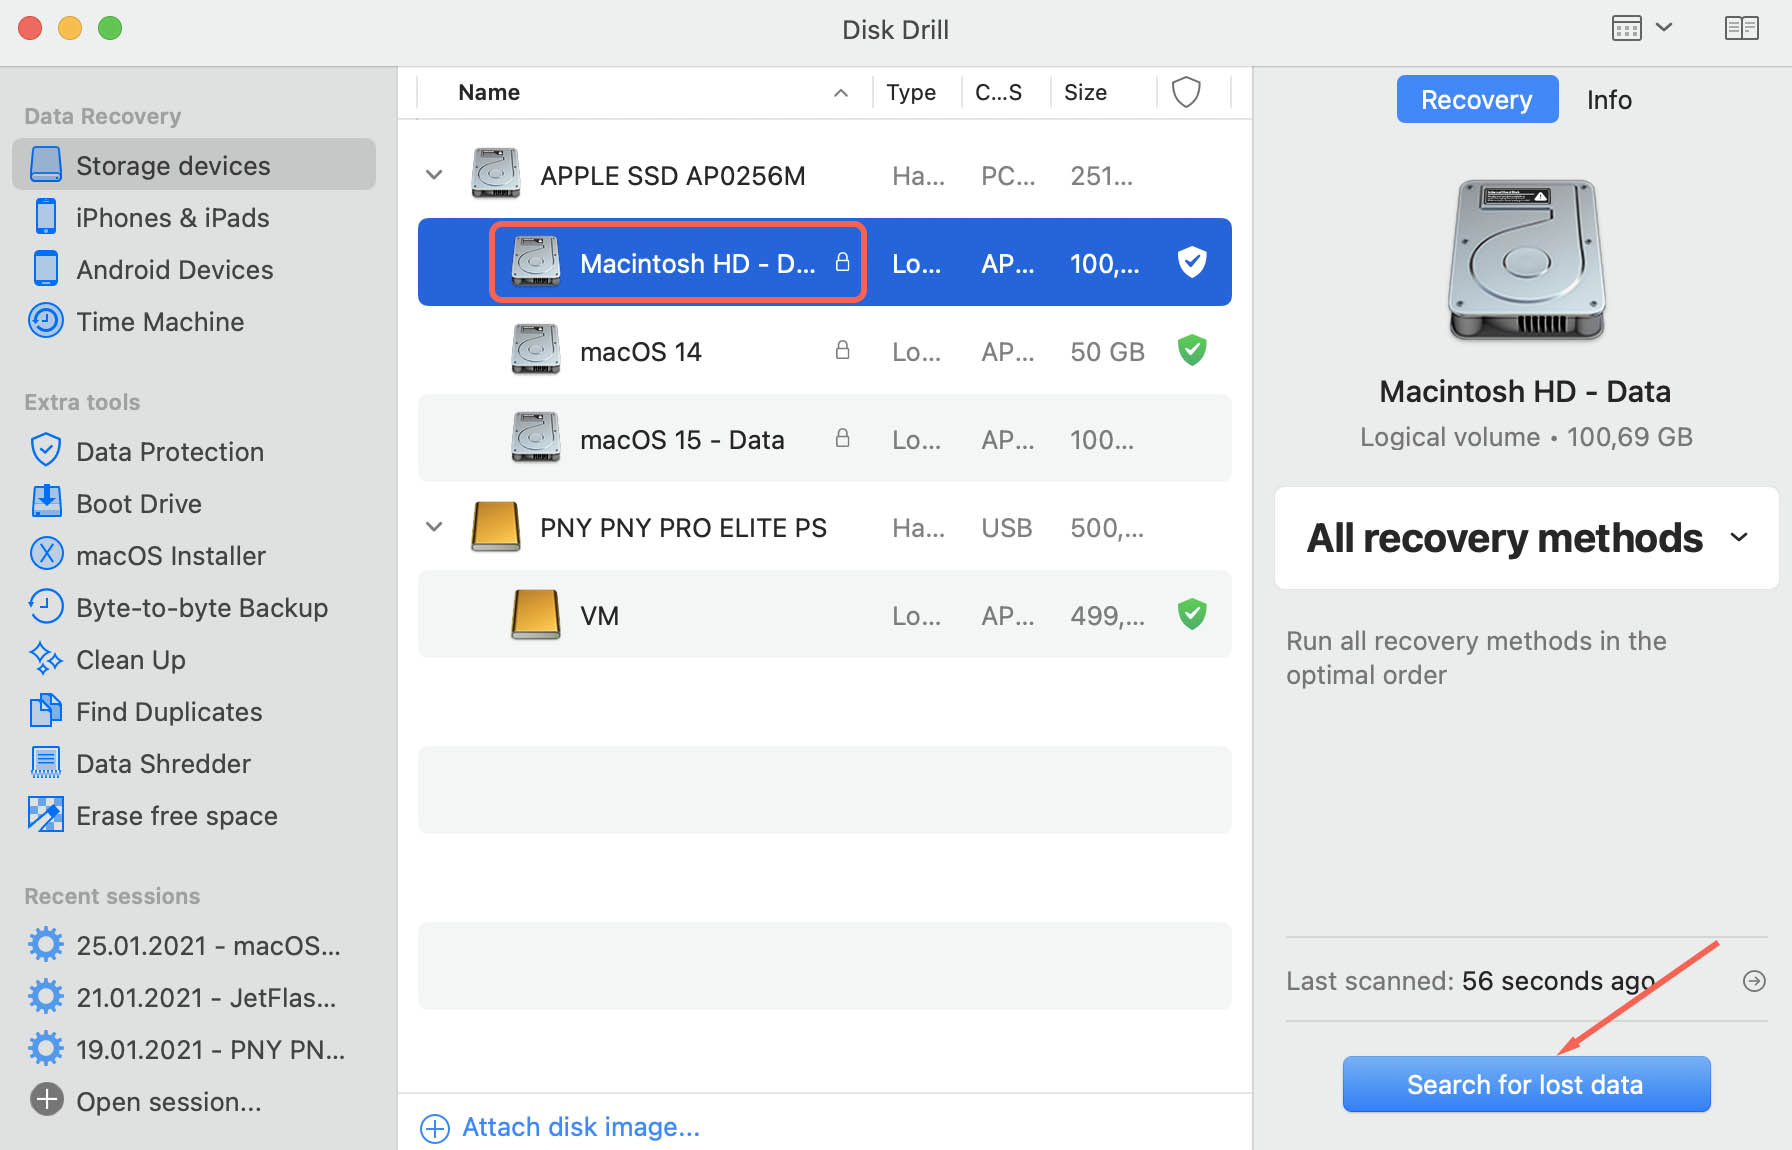The image size is (1792, 1150).
Task: Click Search for lost data button
Action: [1526, 1084]
